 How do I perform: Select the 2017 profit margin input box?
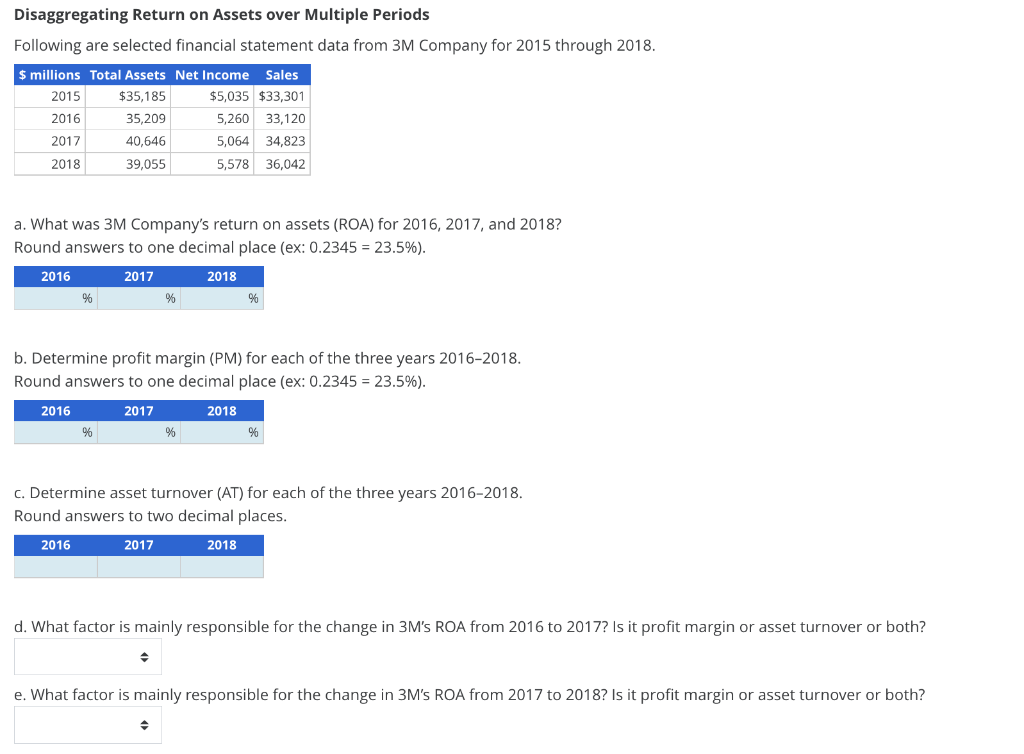[138, 432]
